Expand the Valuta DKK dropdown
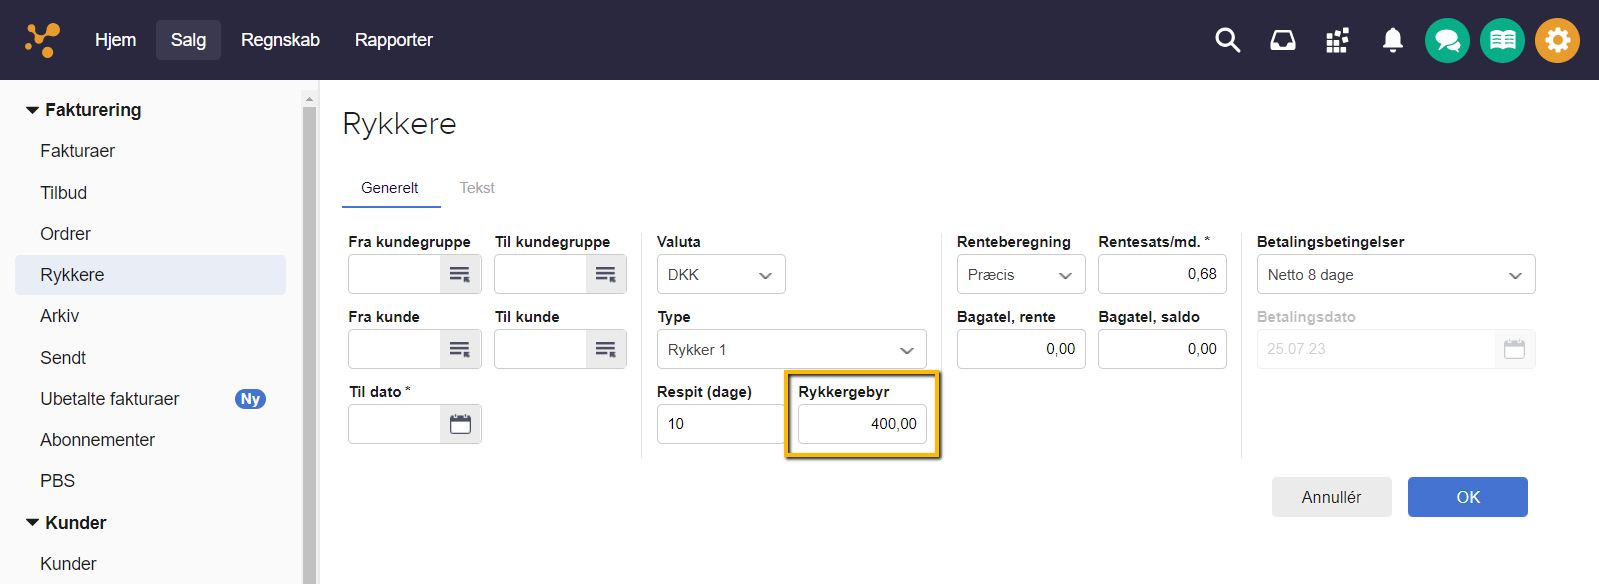Screen dimensions: 1599x584 (720, 275)
